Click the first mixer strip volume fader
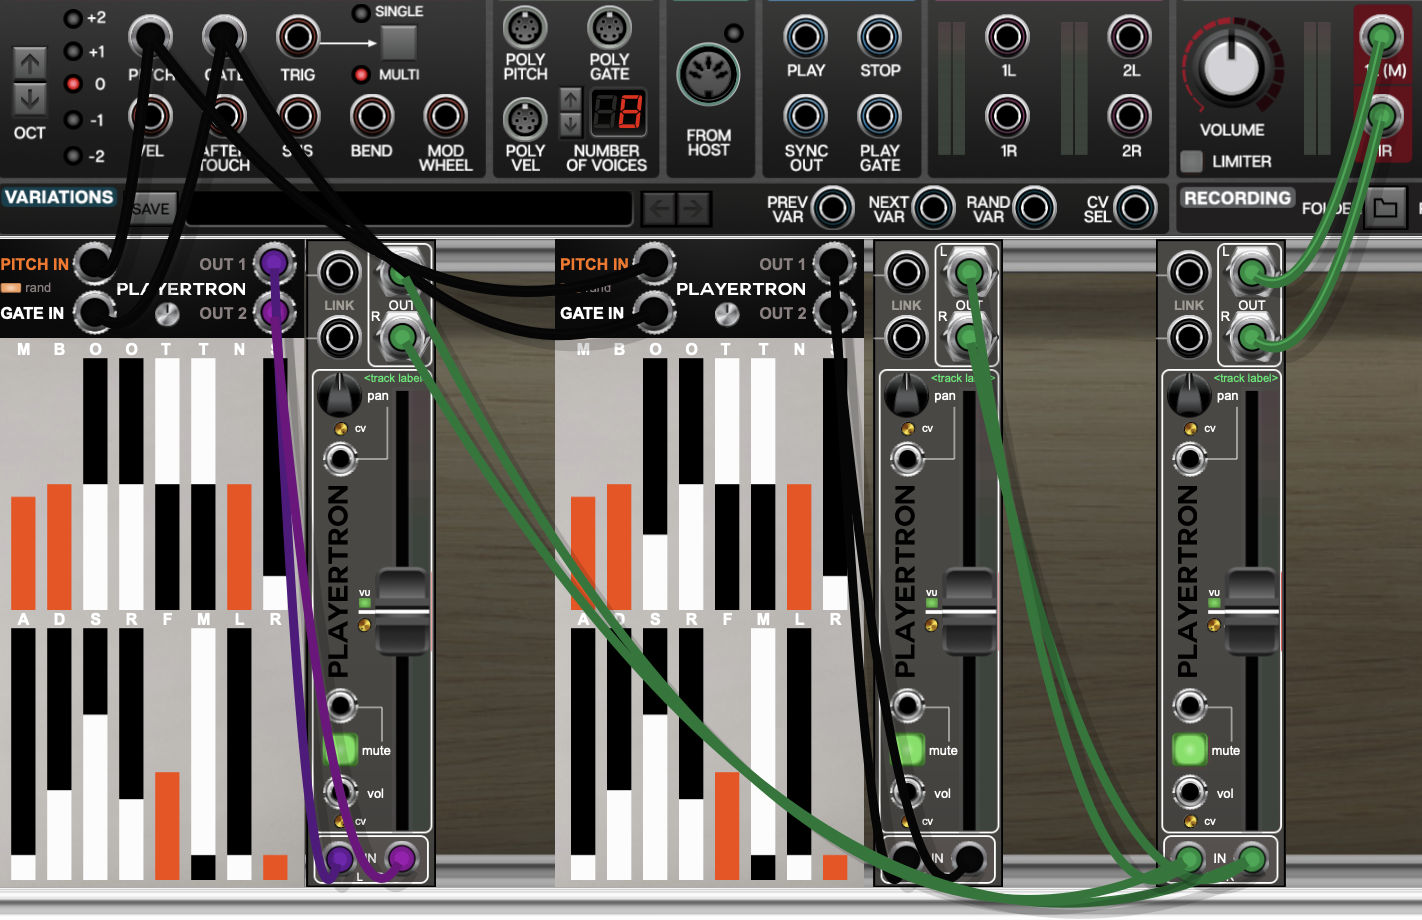Viewport: 1422px width, 920px height. point(402,612)
